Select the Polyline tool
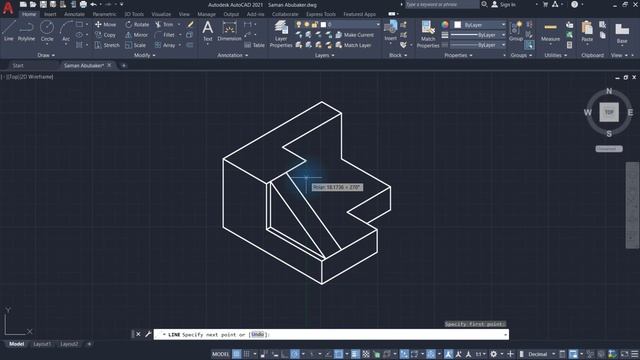Screen dimensions: 640x360 26,31
